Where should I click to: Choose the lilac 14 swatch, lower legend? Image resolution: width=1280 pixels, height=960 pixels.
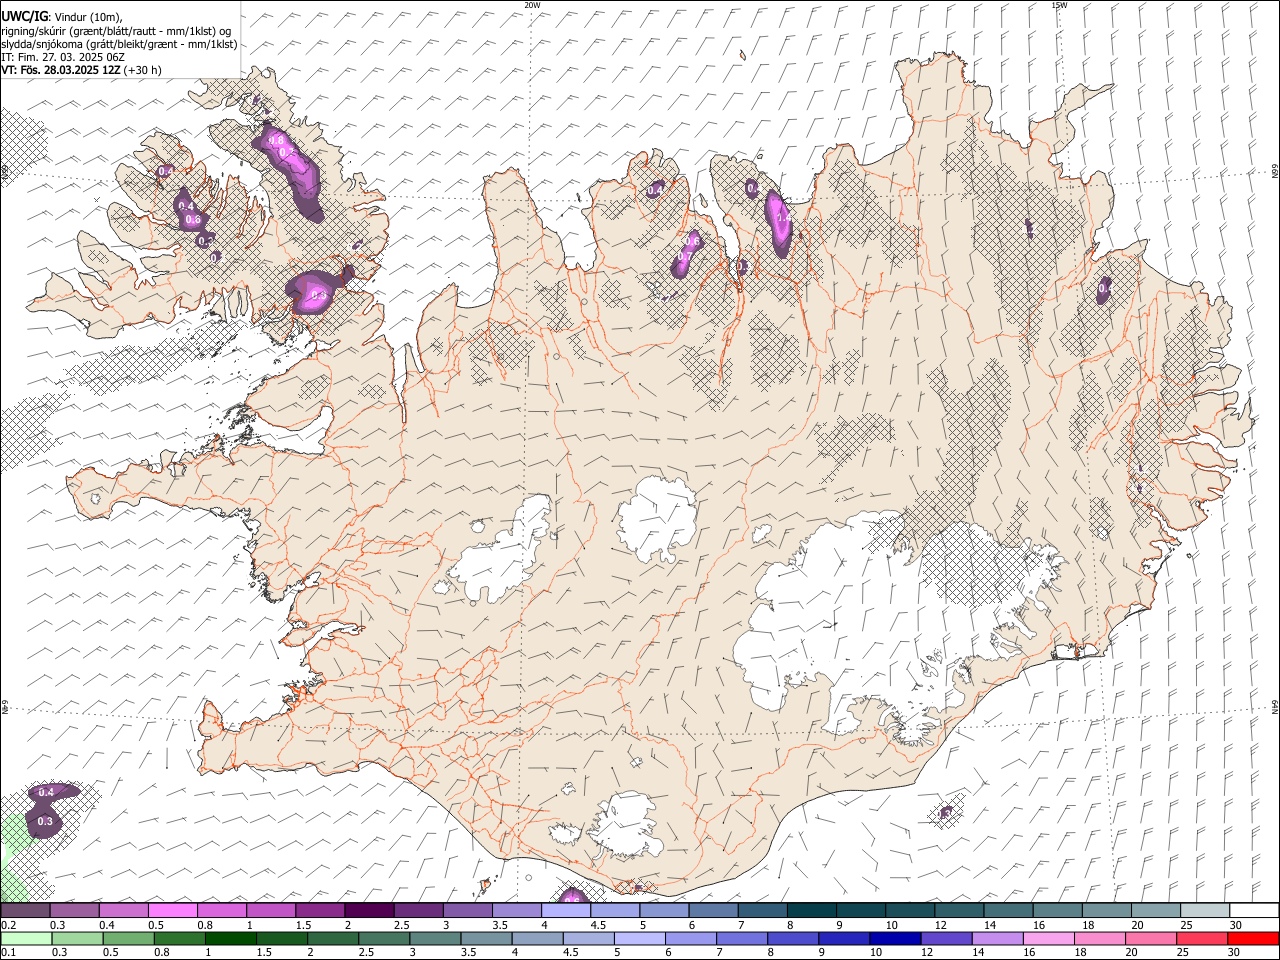(996, 938)
